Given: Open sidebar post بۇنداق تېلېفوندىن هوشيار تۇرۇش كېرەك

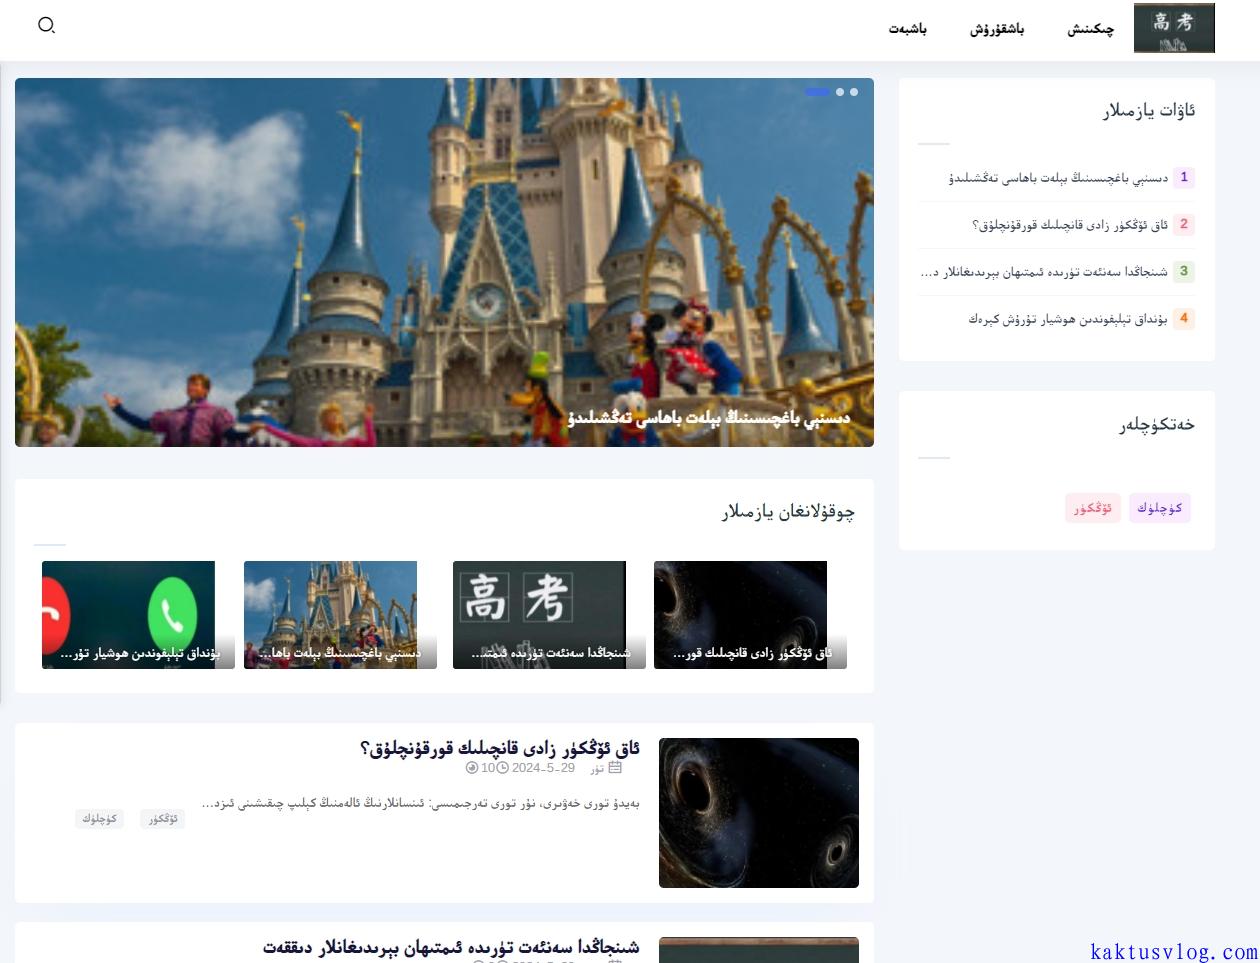Looking at the screenshot, I should click(1067, 319).
